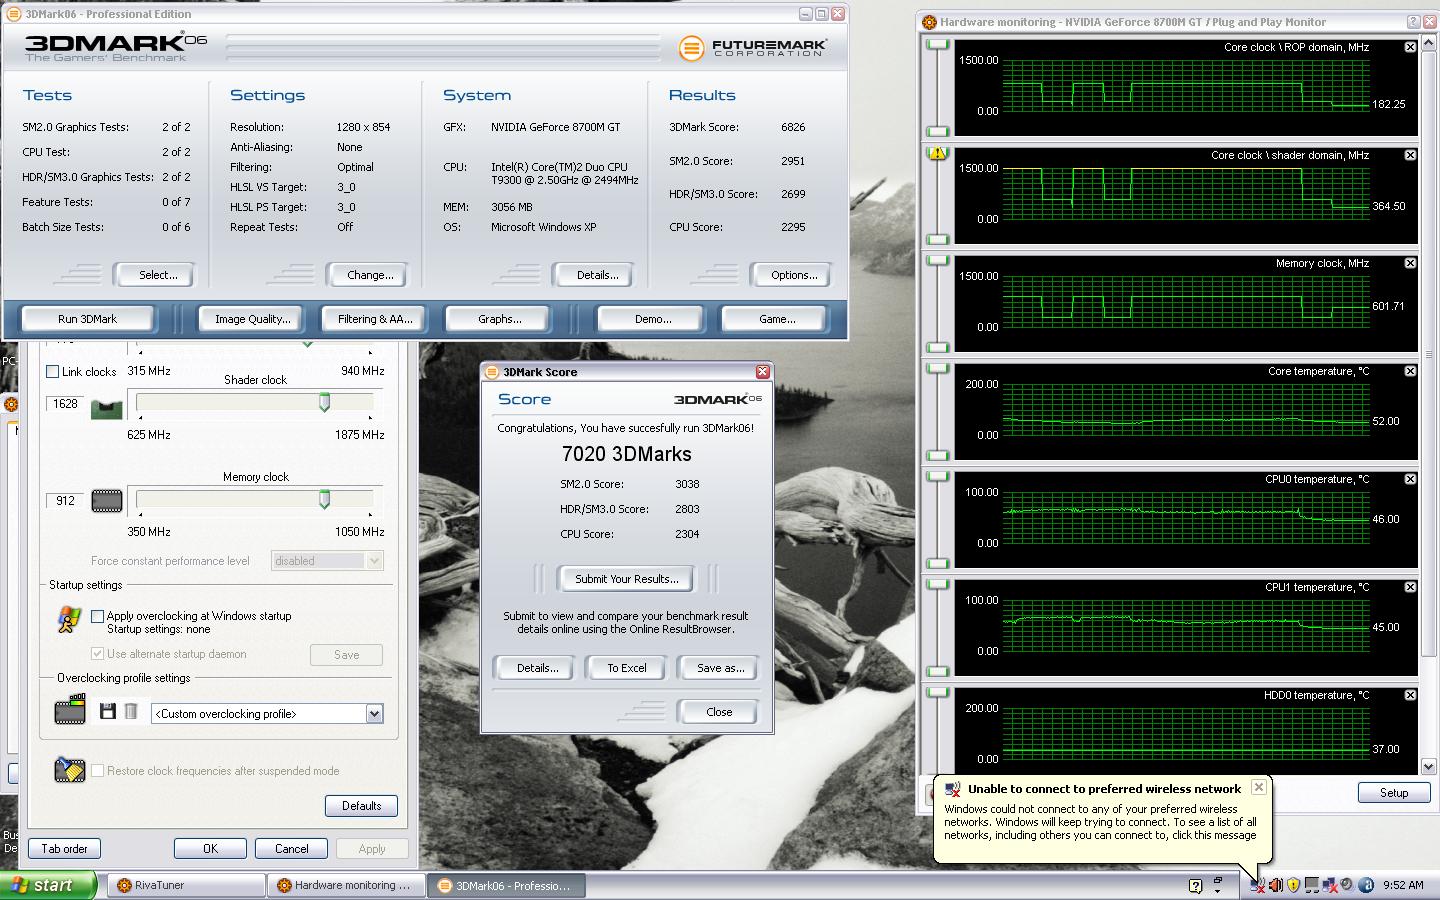Click Submit Your Results button
The width and height of the screenshot is (1440, 900).
click(x=627, y=579)
